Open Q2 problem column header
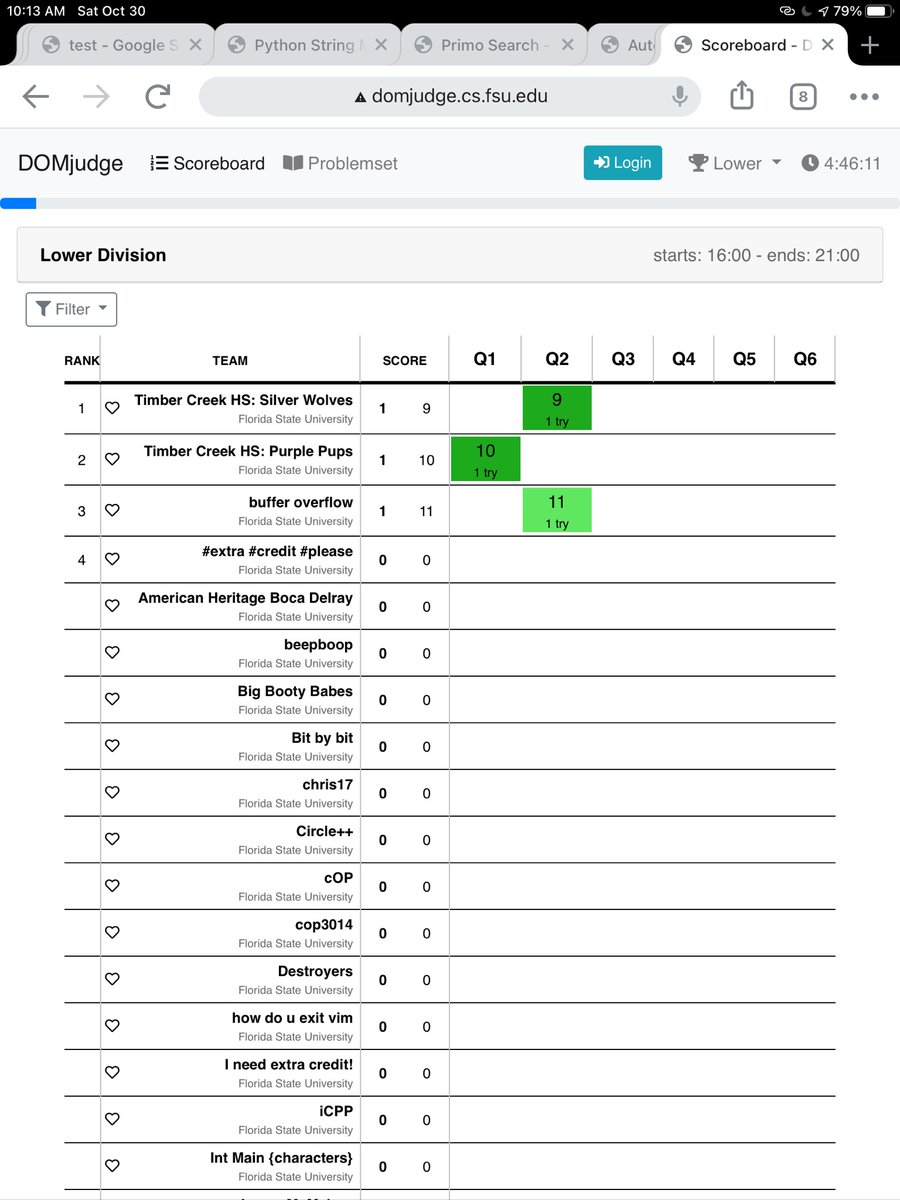The height and width of the screenshot is (1200, 900). (557, 359)
